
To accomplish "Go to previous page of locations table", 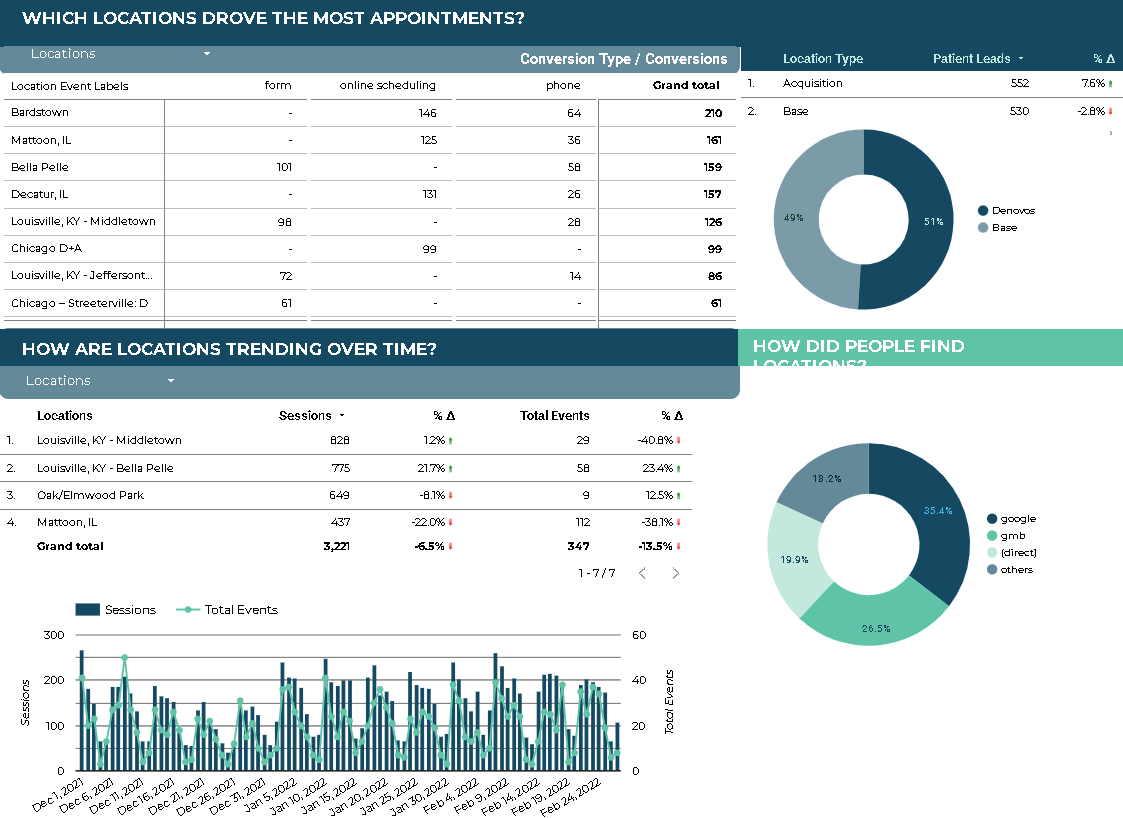I will point(642,573).
